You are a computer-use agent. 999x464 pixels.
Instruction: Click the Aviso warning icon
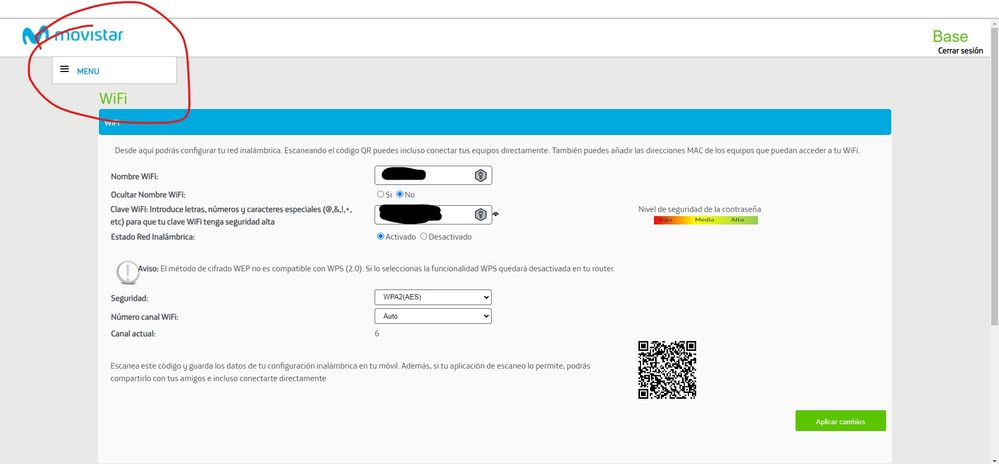tap(127, 271)
